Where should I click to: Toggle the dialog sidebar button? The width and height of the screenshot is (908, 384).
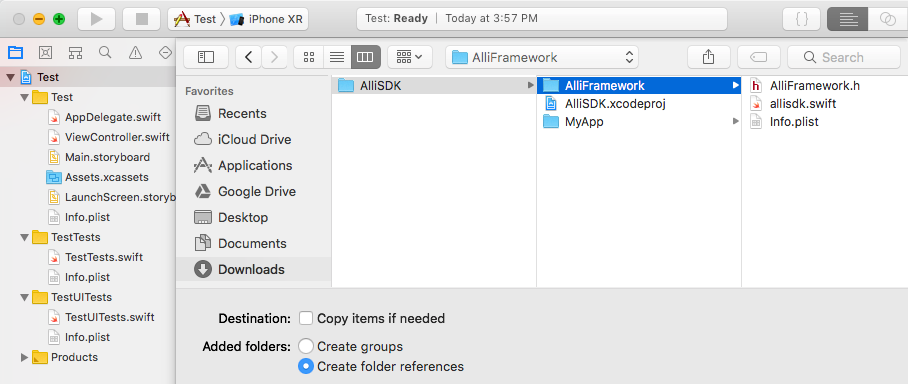click(x=206, y=57)
